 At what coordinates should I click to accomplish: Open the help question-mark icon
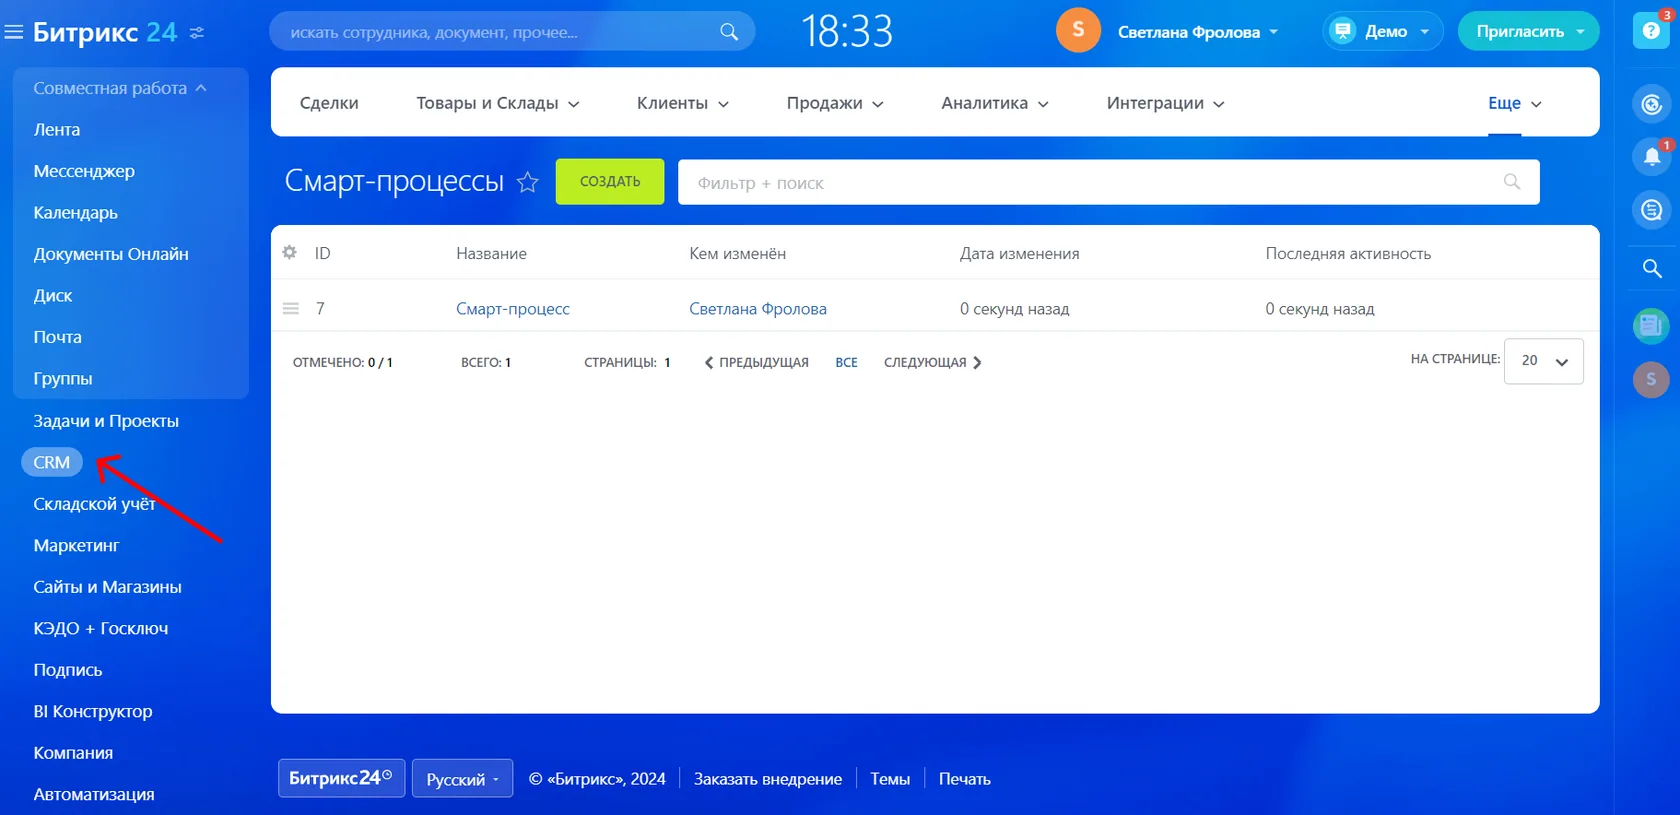1651,31
